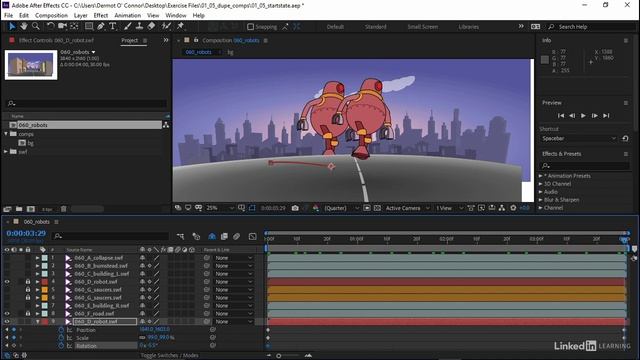640x360 pixels.
Task: Open the (Quarter) resolution dropdown
Action: [341, 208]
